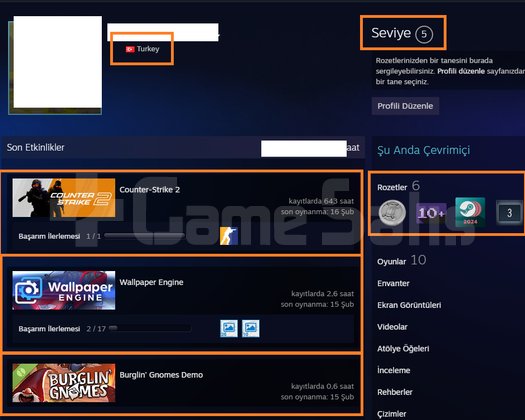Click 'Şu Anda Çevrimiçi' status text
Screen dimensions: 525x420
[x=424, y=150]
